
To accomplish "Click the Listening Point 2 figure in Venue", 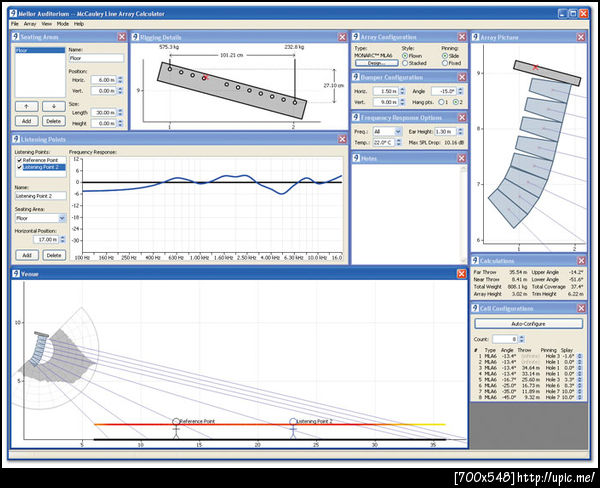I will click(293, 429).
